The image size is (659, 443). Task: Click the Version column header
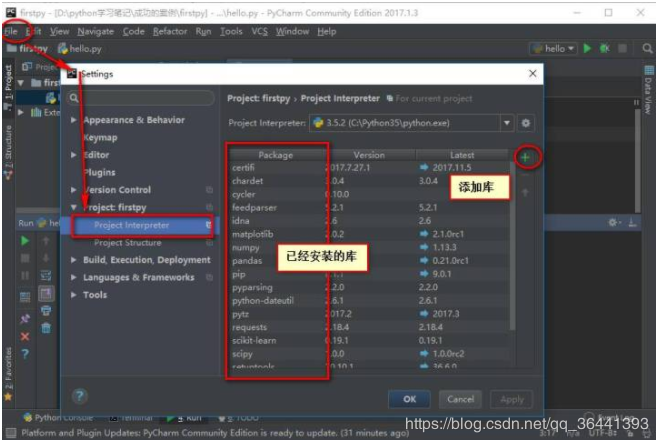click(369, 155)
